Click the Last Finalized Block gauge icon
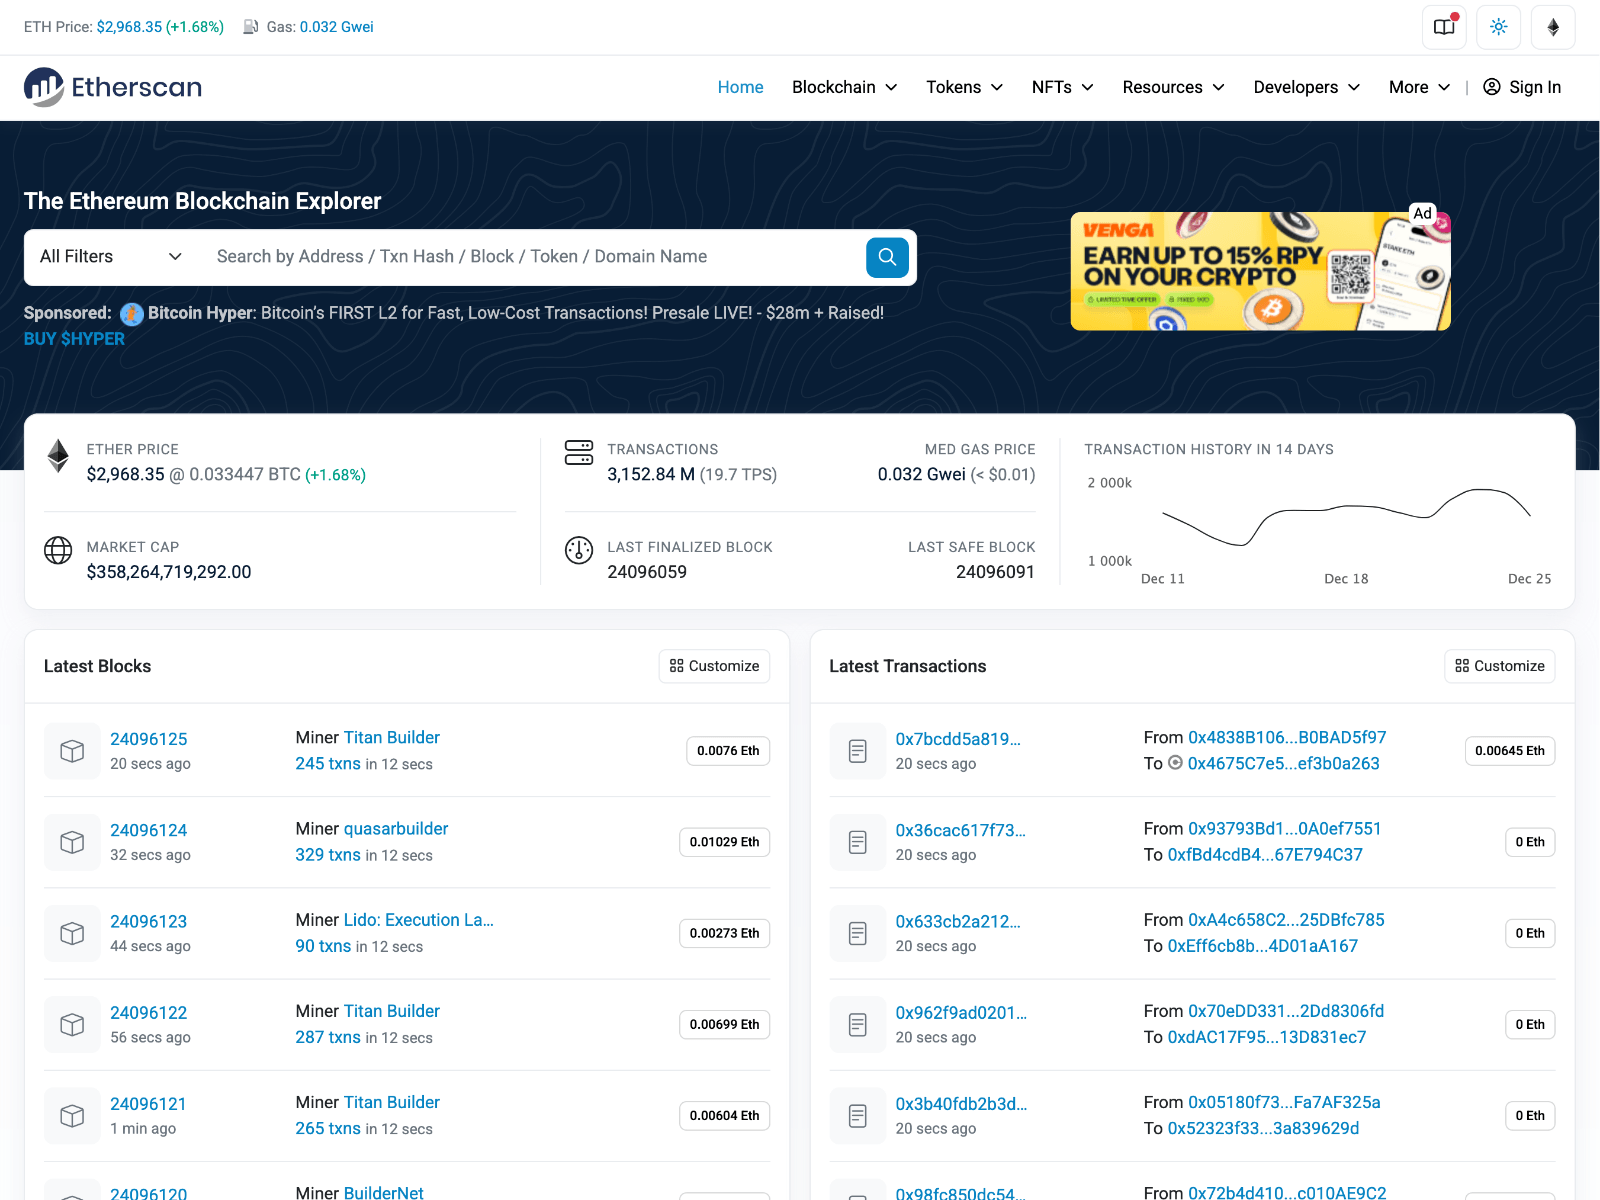Viewport: 1600px width, 1200px height. 579,550
